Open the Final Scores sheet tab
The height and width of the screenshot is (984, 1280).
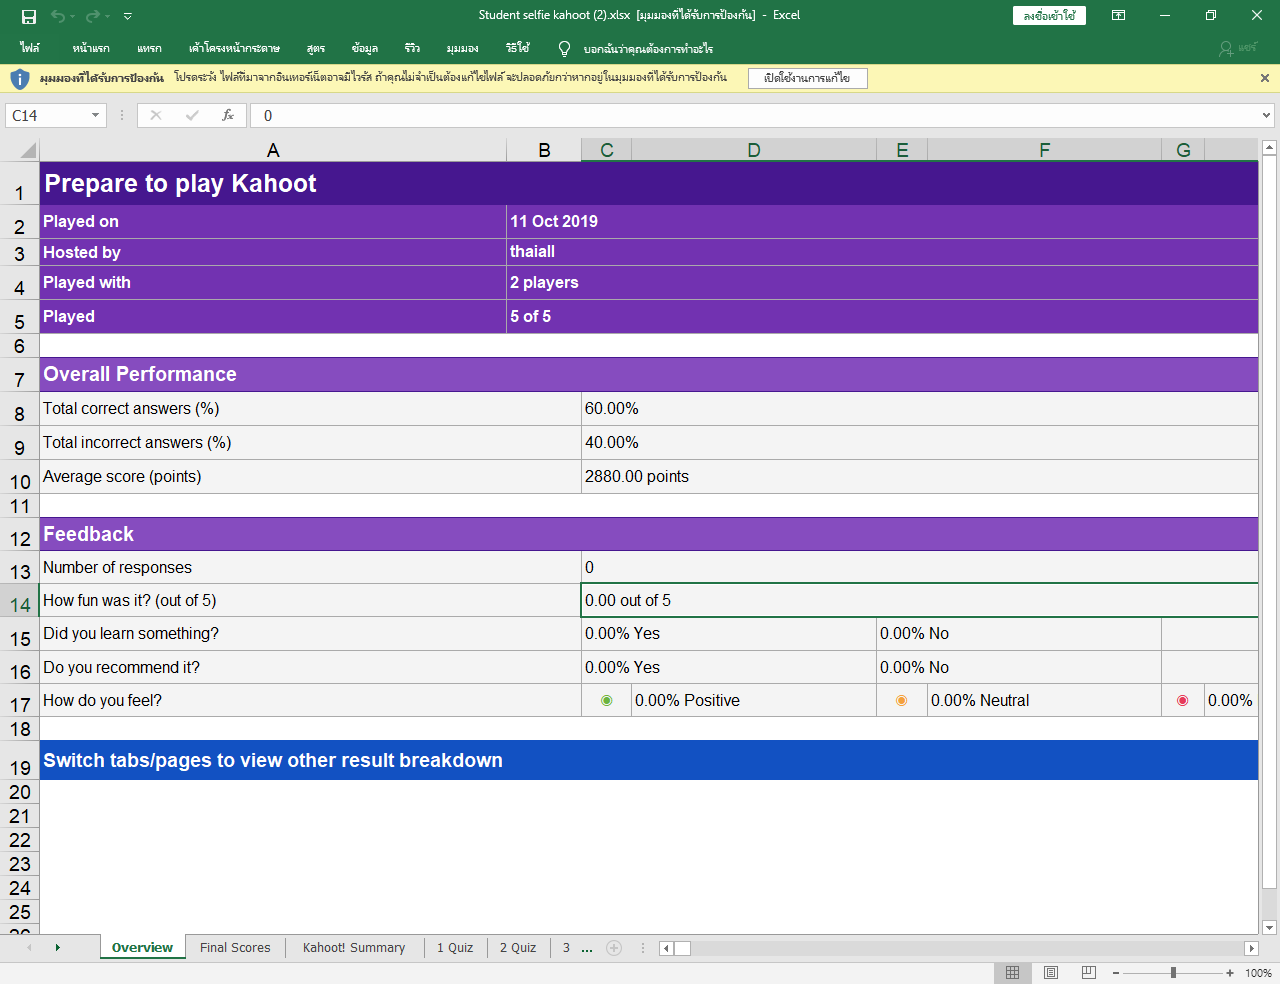pos(235,948)
